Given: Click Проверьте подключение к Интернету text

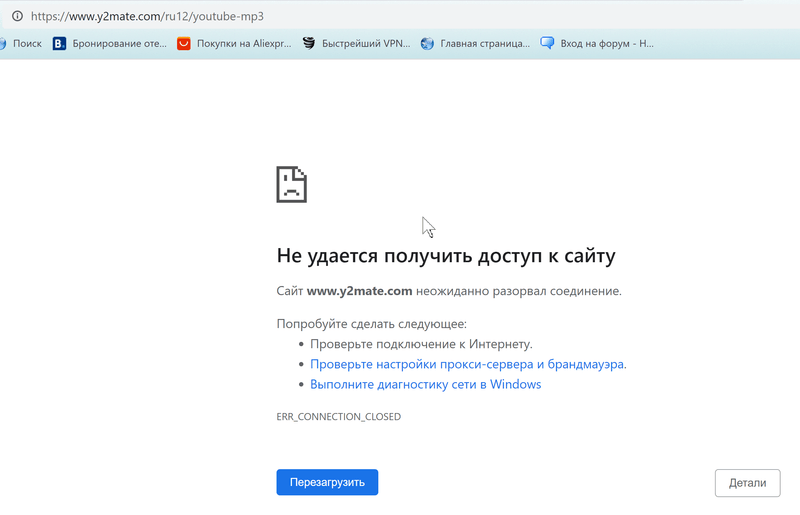Looking at the screenshot, I should 421,344.
